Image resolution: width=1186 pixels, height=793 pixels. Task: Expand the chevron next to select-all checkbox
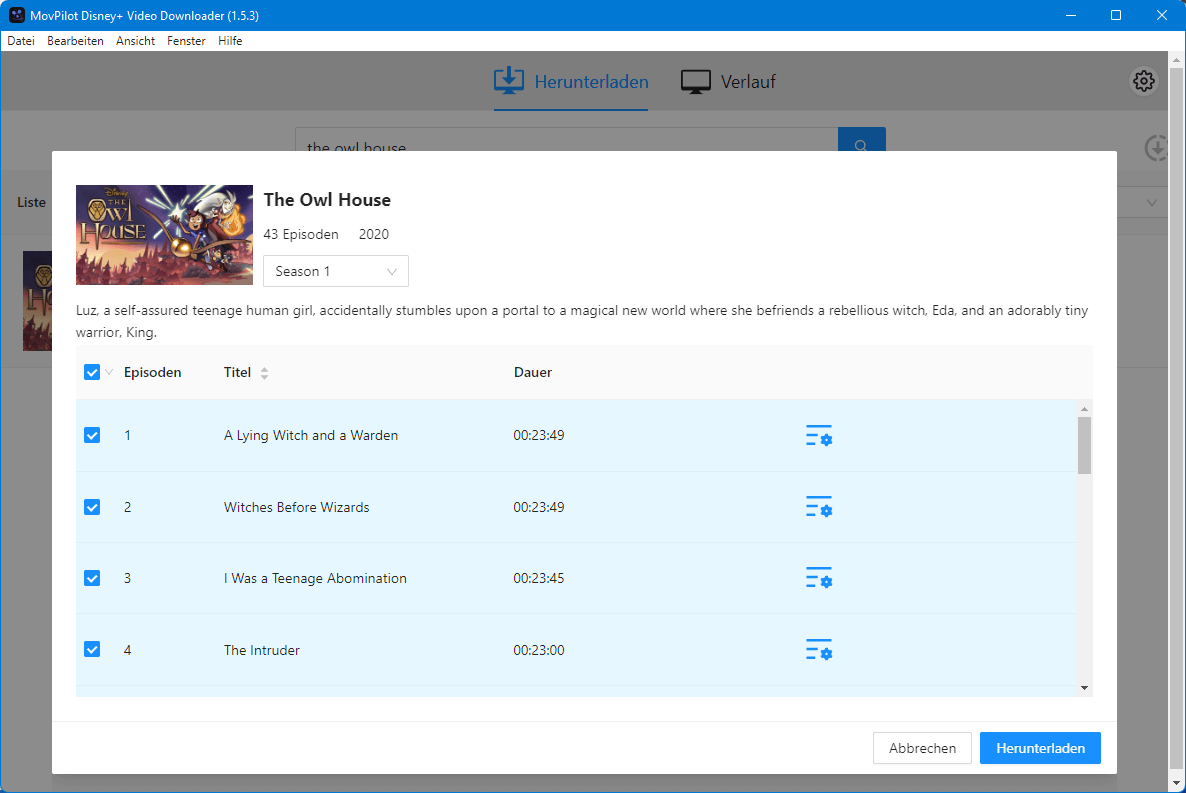[x=109, y=372]
